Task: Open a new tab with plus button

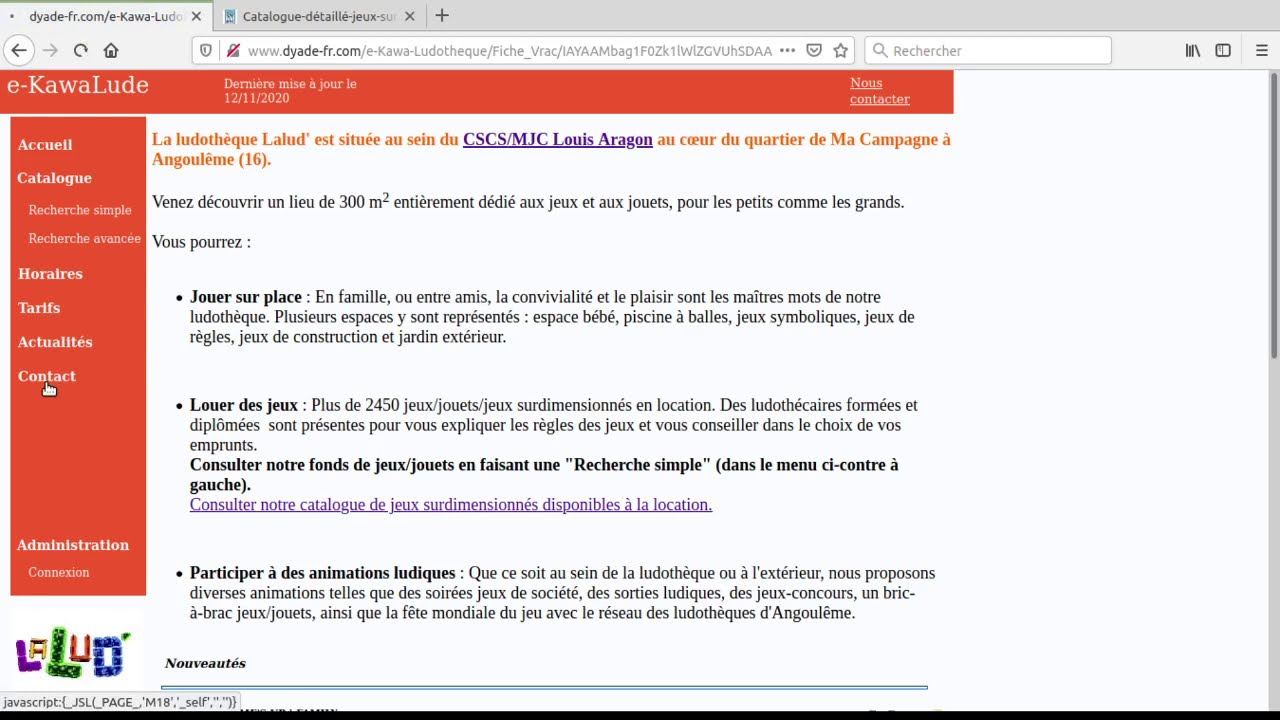Action: pyautogui.click(x=442, y=16)
